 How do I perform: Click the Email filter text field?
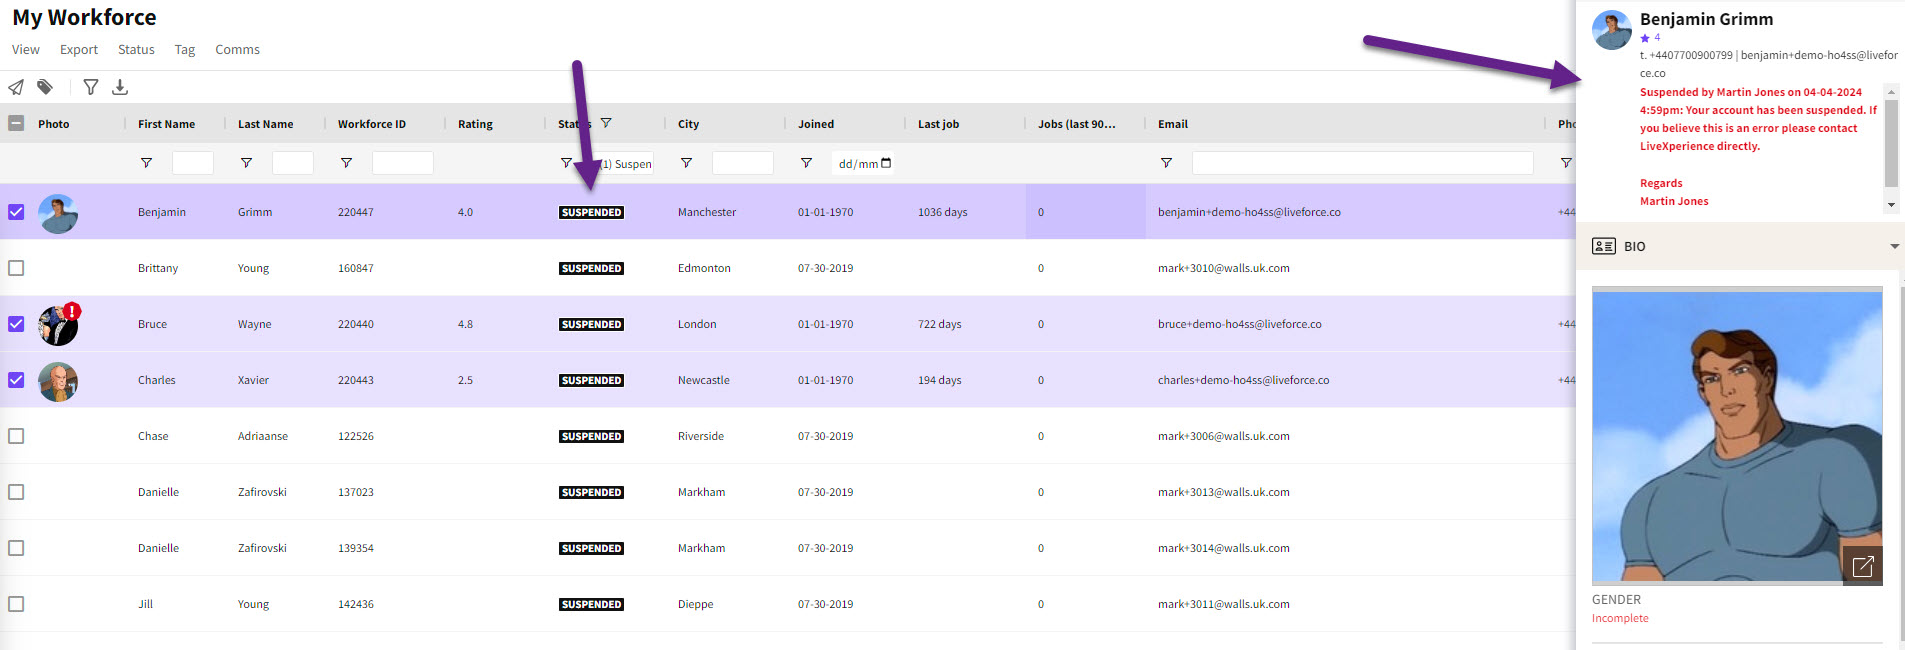[1362, 163]
